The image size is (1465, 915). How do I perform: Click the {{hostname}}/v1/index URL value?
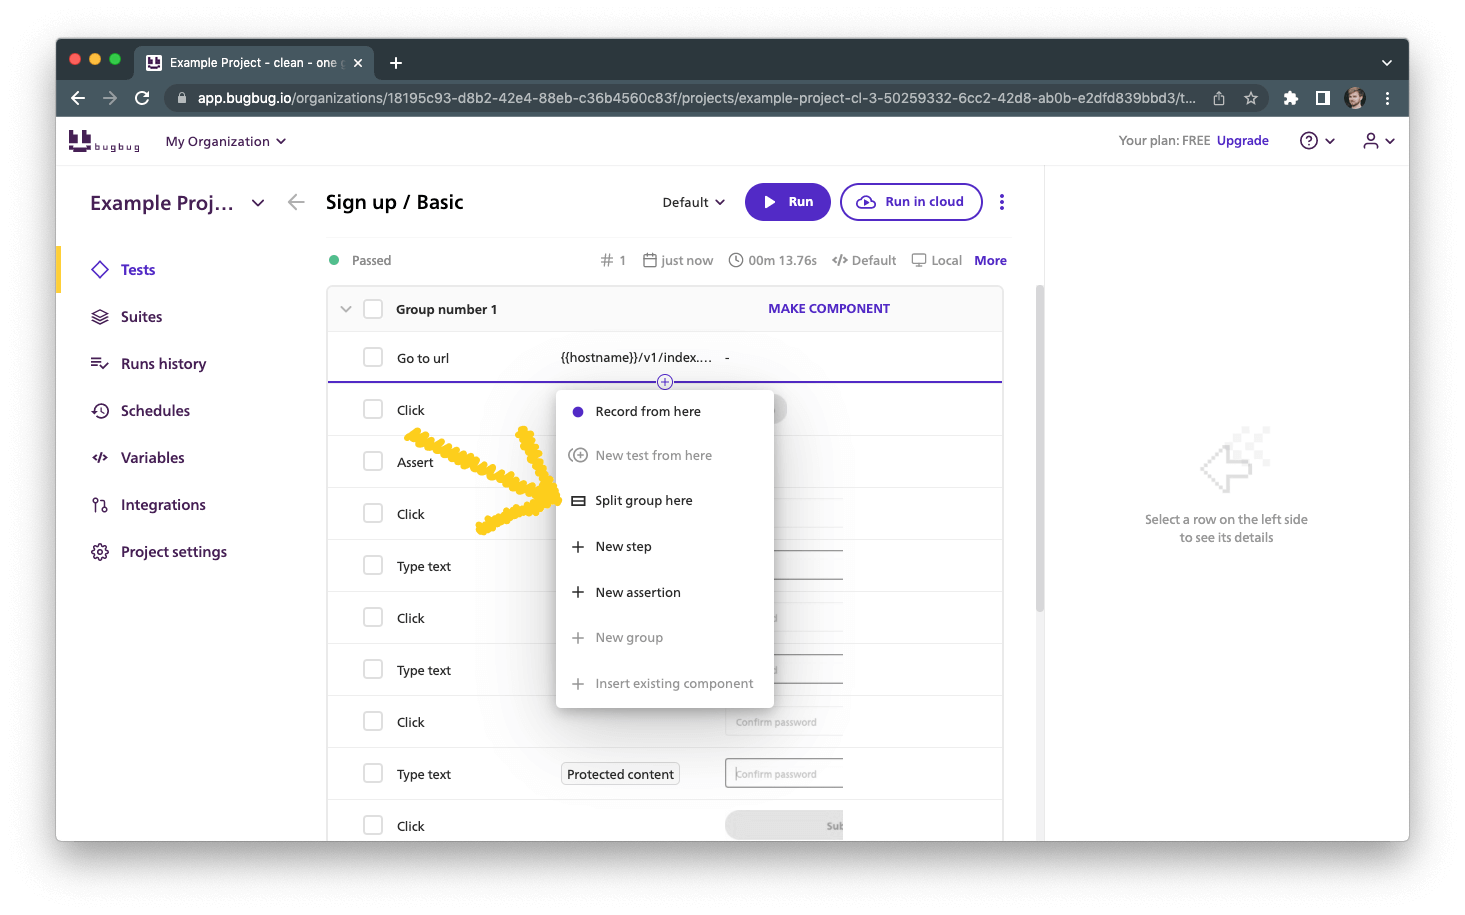pos(636,357)
